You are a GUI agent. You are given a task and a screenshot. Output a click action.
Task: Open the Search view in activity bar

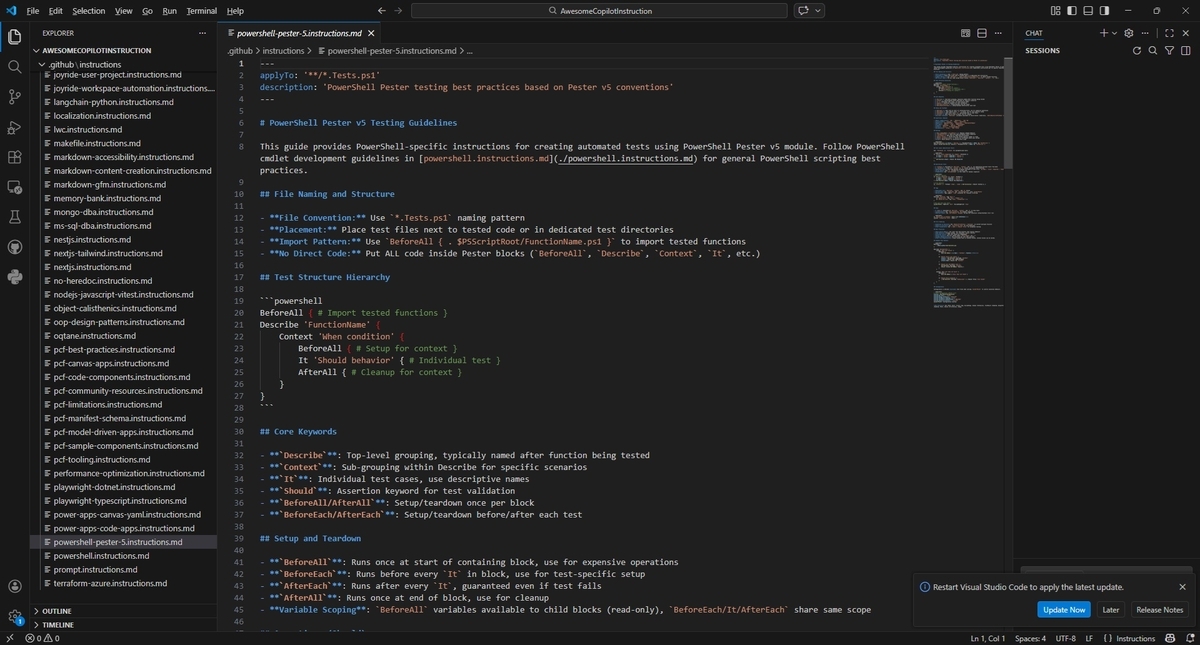tap(14, 67)
